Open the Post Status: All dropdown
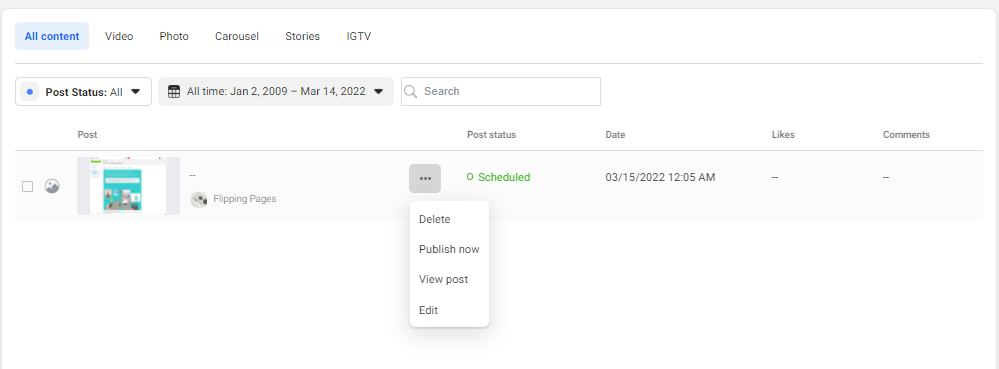Image resolution: width=999 pixels, height=369 pixels. click(83, 92)
